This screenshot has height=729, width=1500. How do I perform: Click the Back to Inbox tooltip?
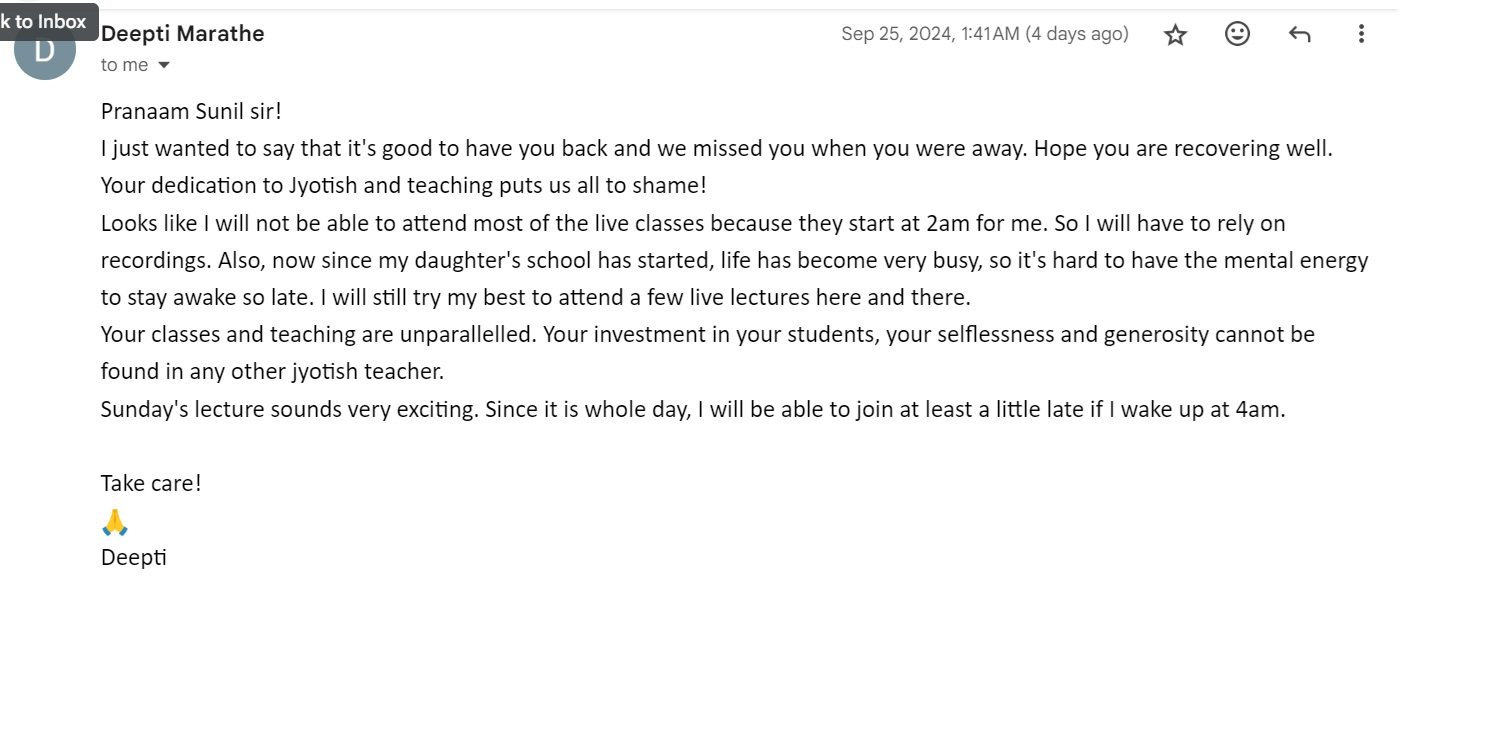pyautogui.click(x=47, y=21)
